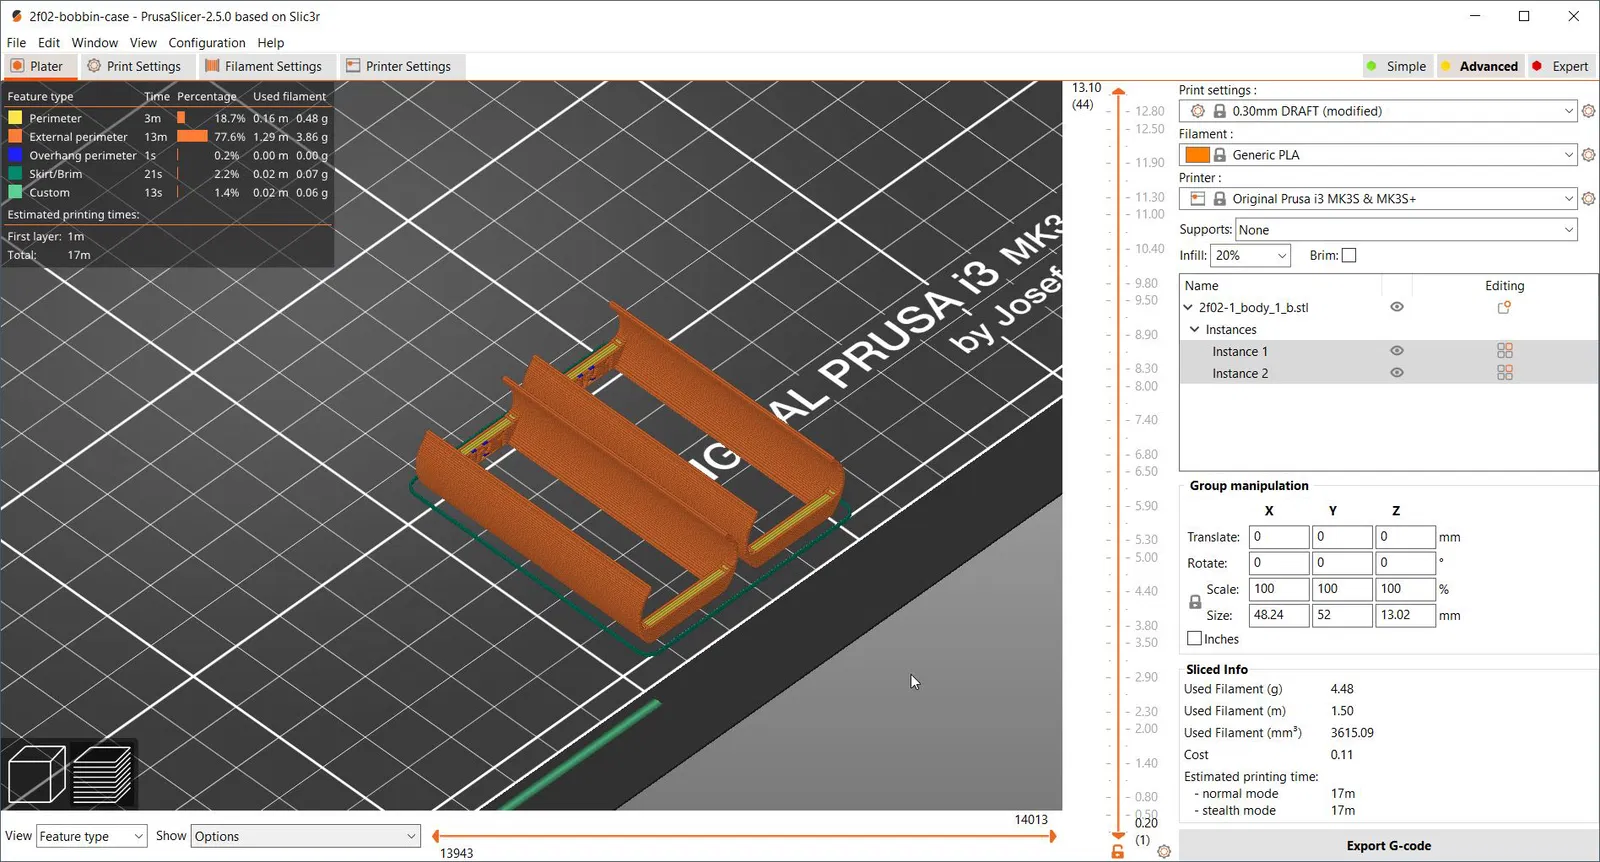Screen dimensions: 1600x862
Task: Switch to layers preview view icon
Action: (102, 775)
